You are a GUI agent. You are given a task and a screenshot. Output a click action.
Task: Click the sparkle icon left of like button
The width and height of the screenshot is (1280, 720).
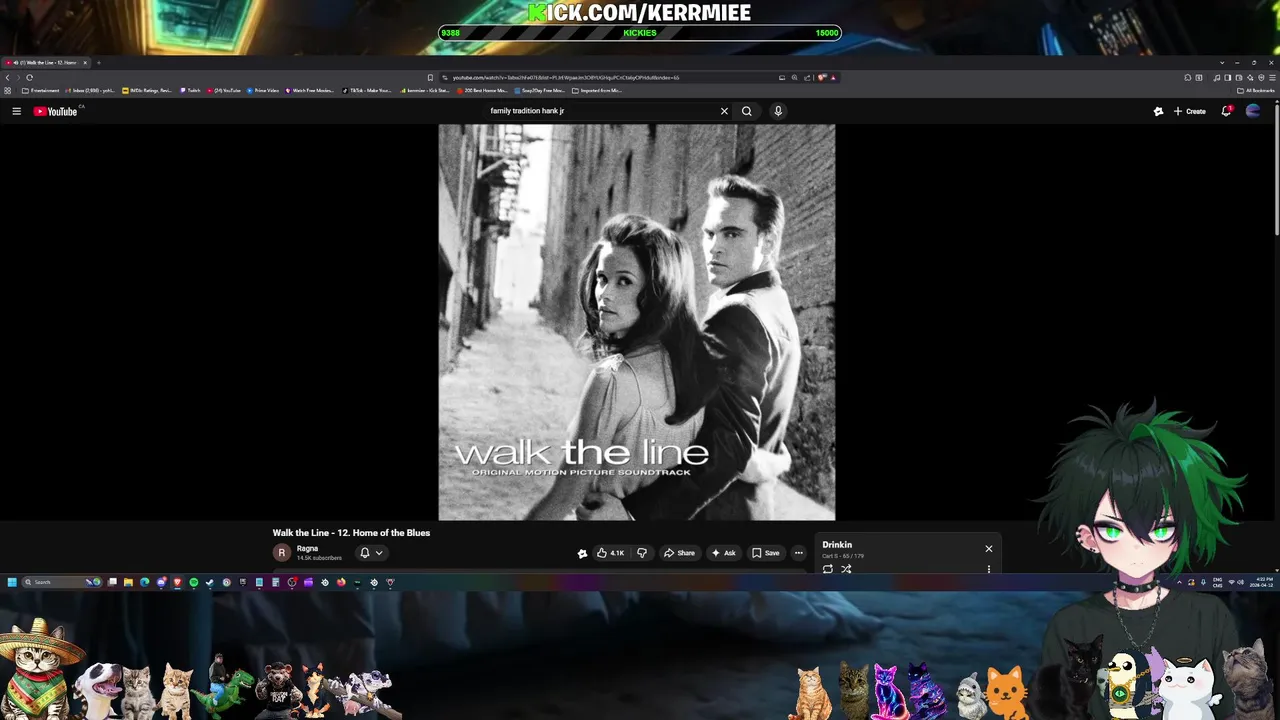tap(582, 553)
